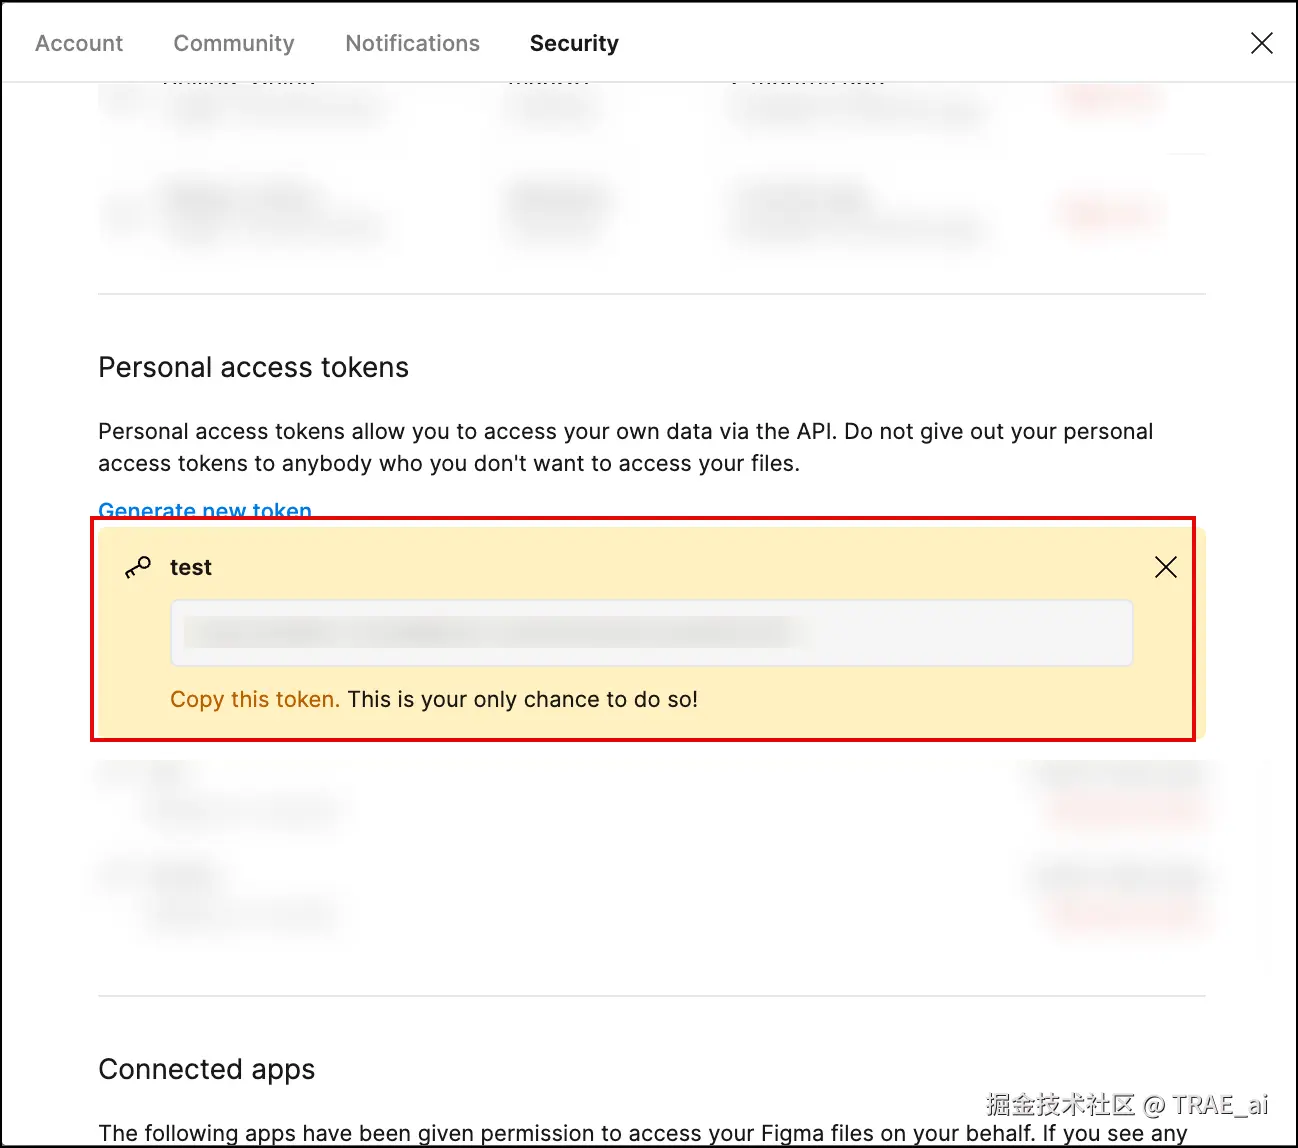1298x1148 pixels.
Task: Click the personal access tokens description paragraph
Action: (x=625, y=447)
